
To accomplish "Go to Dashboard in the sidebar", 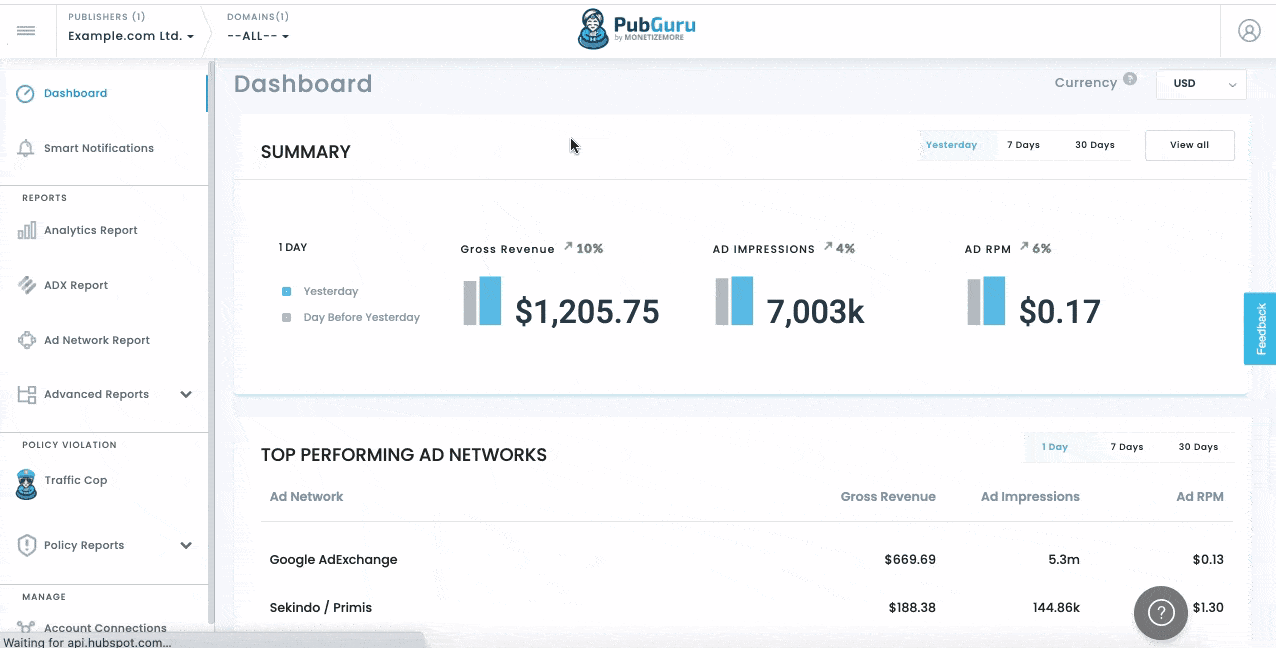I will [x=75, y=94].
